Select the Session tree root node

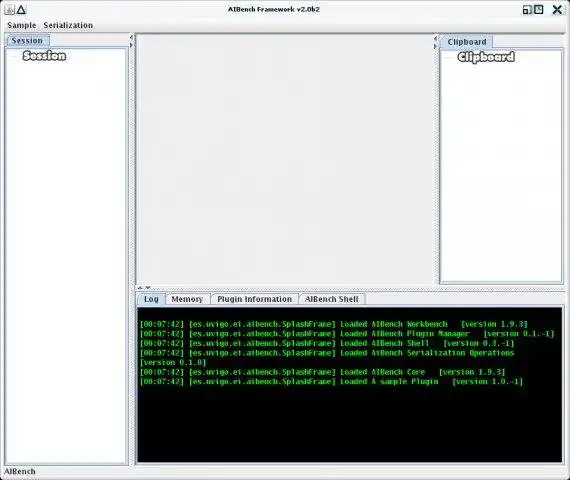tap(44, 56)
